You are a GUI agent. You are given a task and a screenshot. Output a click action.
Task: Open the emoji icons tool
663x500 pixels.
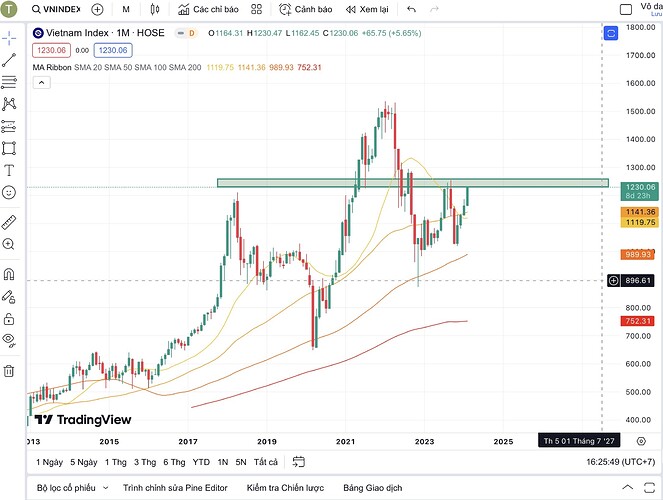tap(9, 191)
